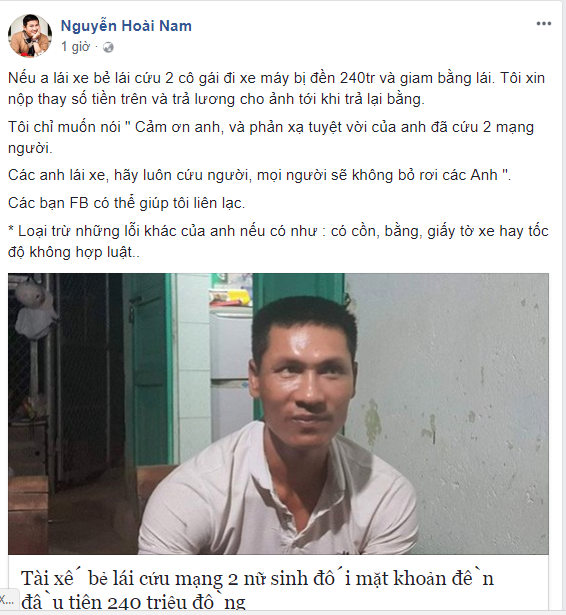Click the footnote starting '* Loại trừ những lỗi'

pyautogui.click(x=278, y=242)
